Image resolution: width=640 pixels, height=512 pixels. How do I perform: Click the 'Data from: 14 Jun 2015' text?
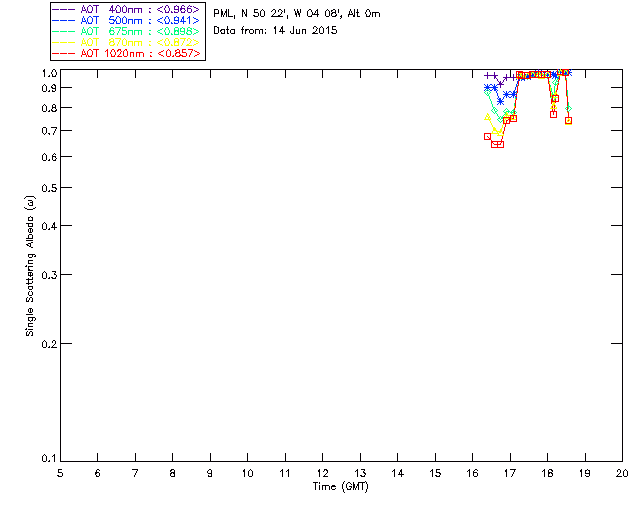tap(275, 31)
